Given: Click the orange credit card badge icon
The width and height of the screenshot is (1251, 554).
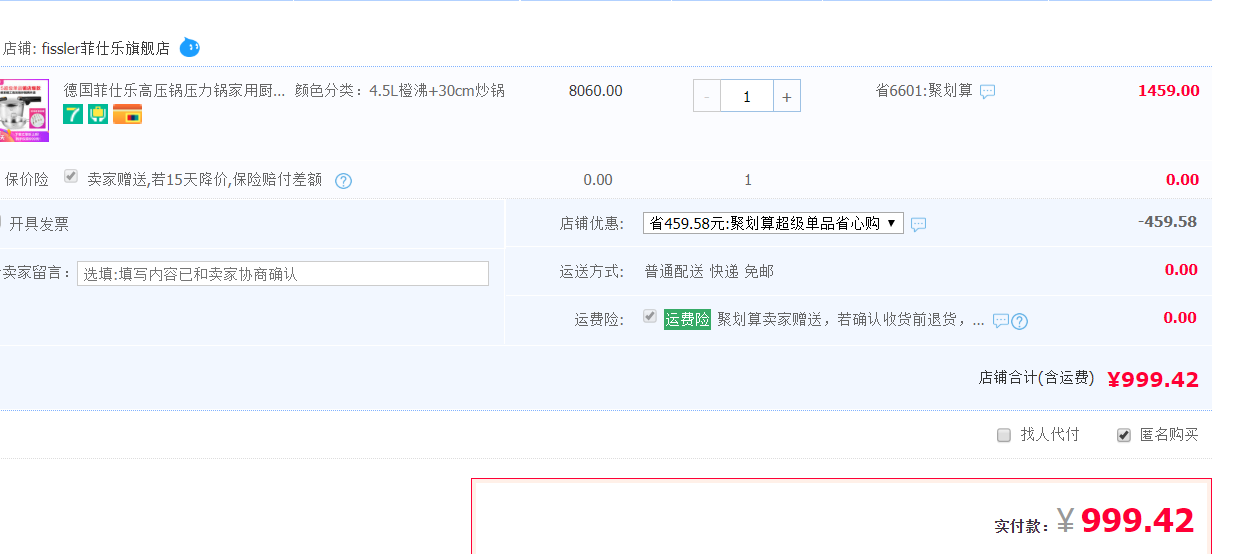Looking at the screenshot, I should [127, 114].
